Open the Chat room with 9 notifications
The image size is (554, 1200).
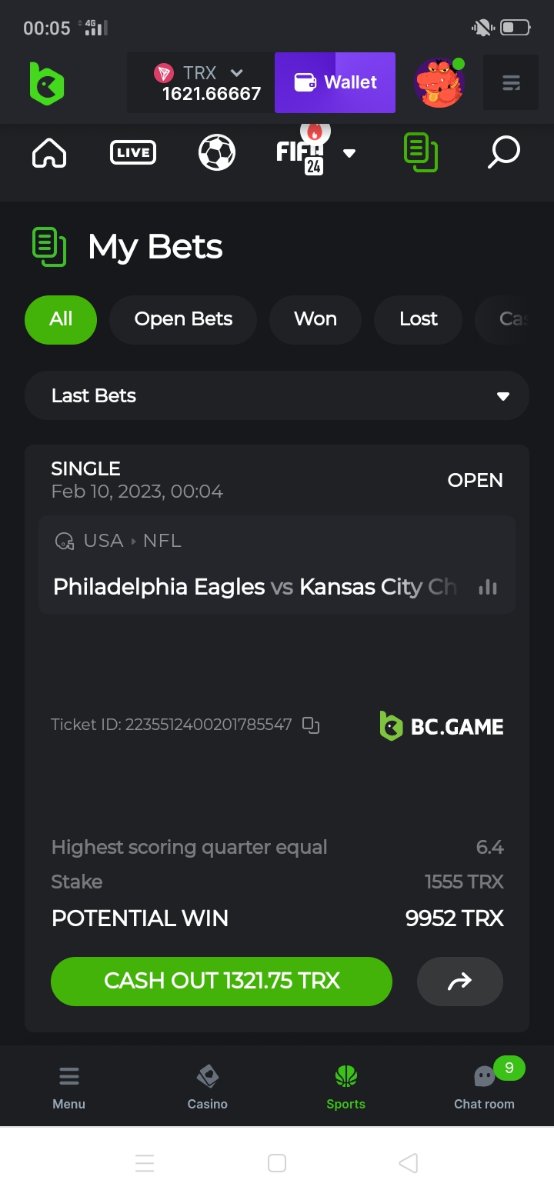pos(484,1087)
